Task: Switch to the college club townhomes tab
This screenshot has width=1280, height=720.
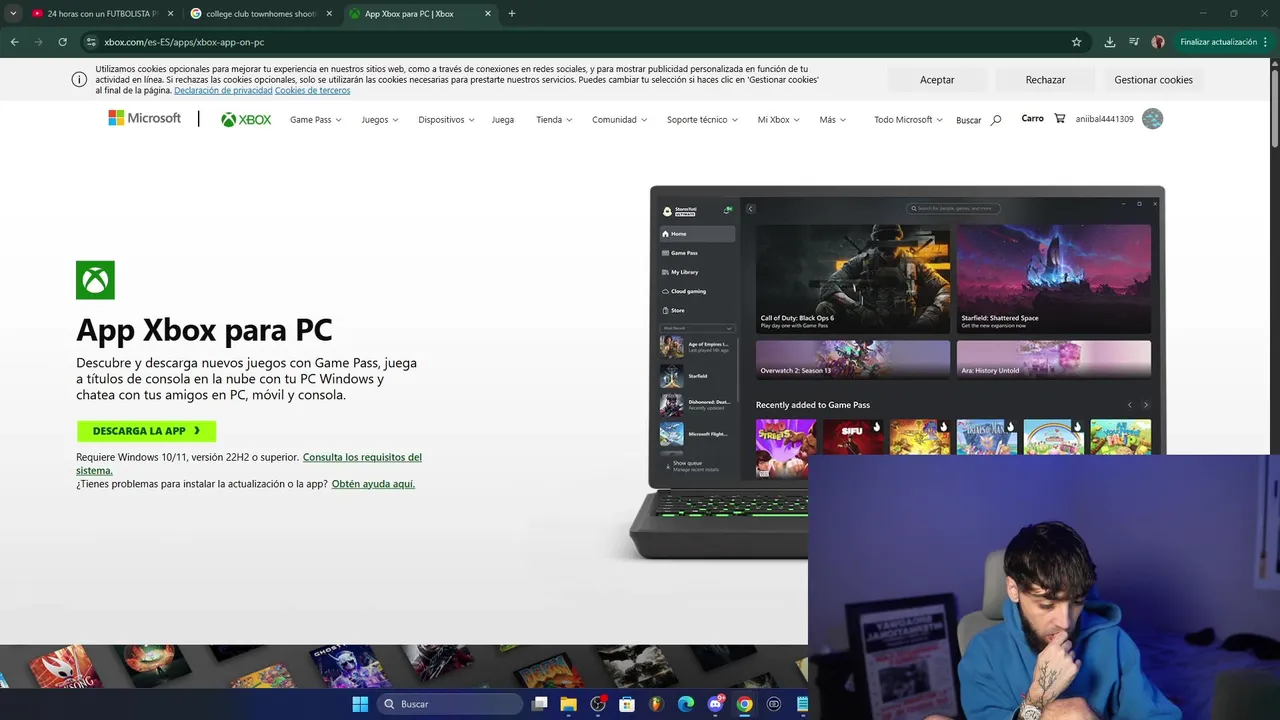Action: (x=260, y=14)
